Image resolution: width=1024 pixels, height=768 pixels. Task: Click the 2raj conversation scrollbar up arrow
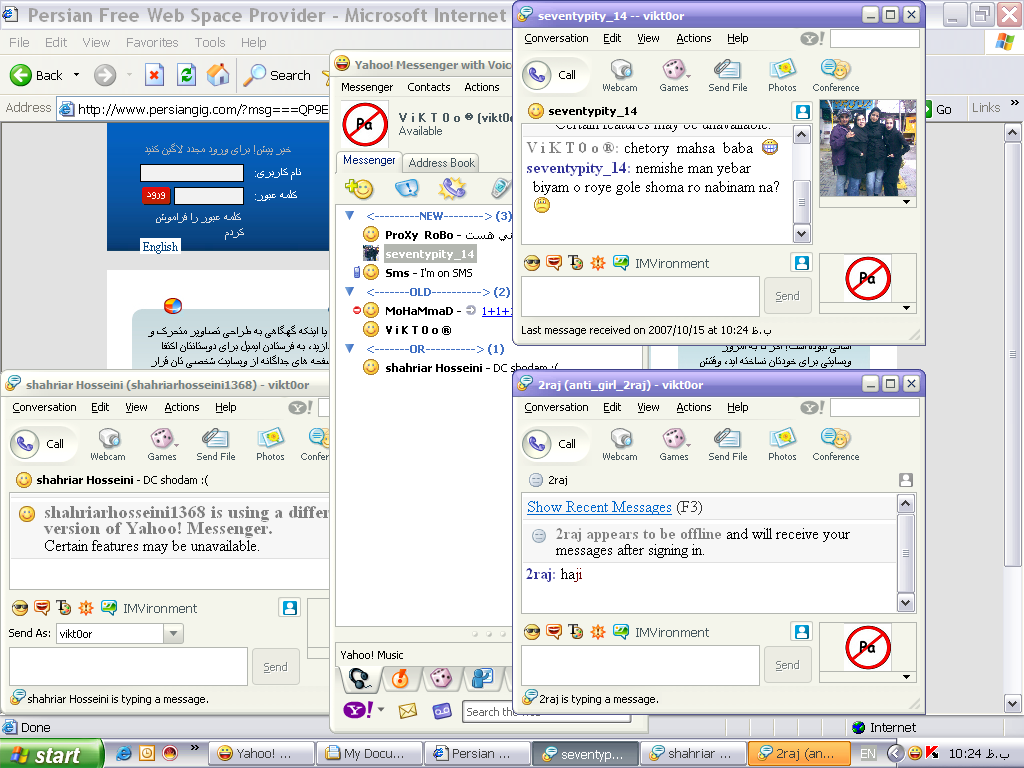(x=905, y=504)
